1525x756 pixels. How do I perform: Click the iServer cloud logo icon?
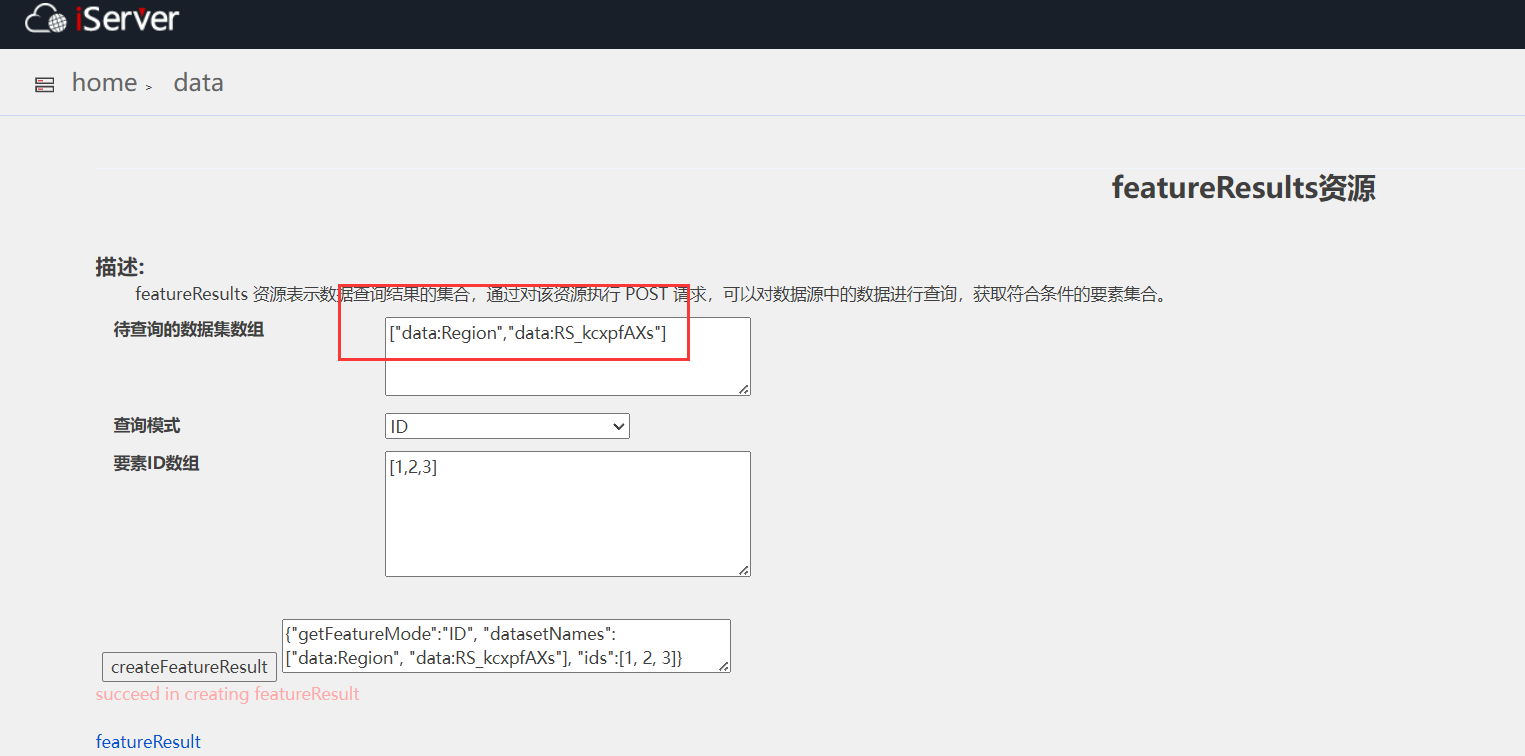[46, 19]
